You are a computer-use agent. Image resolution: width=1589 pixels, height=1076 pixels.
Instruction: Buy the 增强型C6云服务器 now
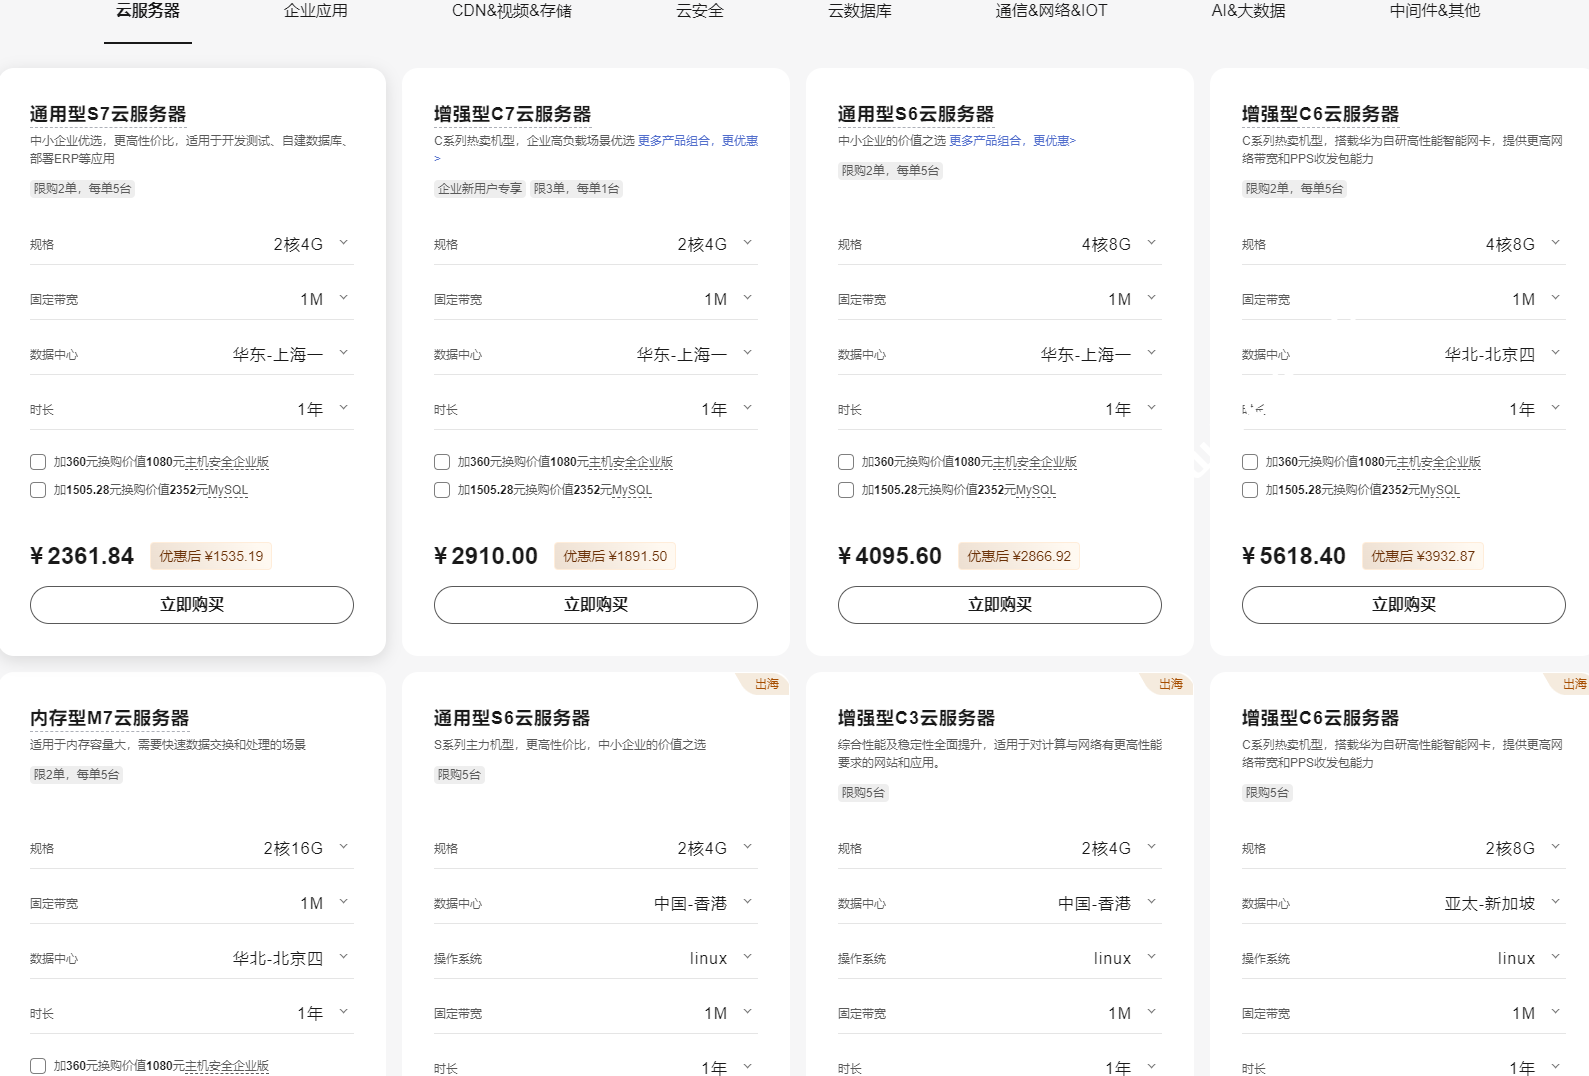pos(1403,605)
